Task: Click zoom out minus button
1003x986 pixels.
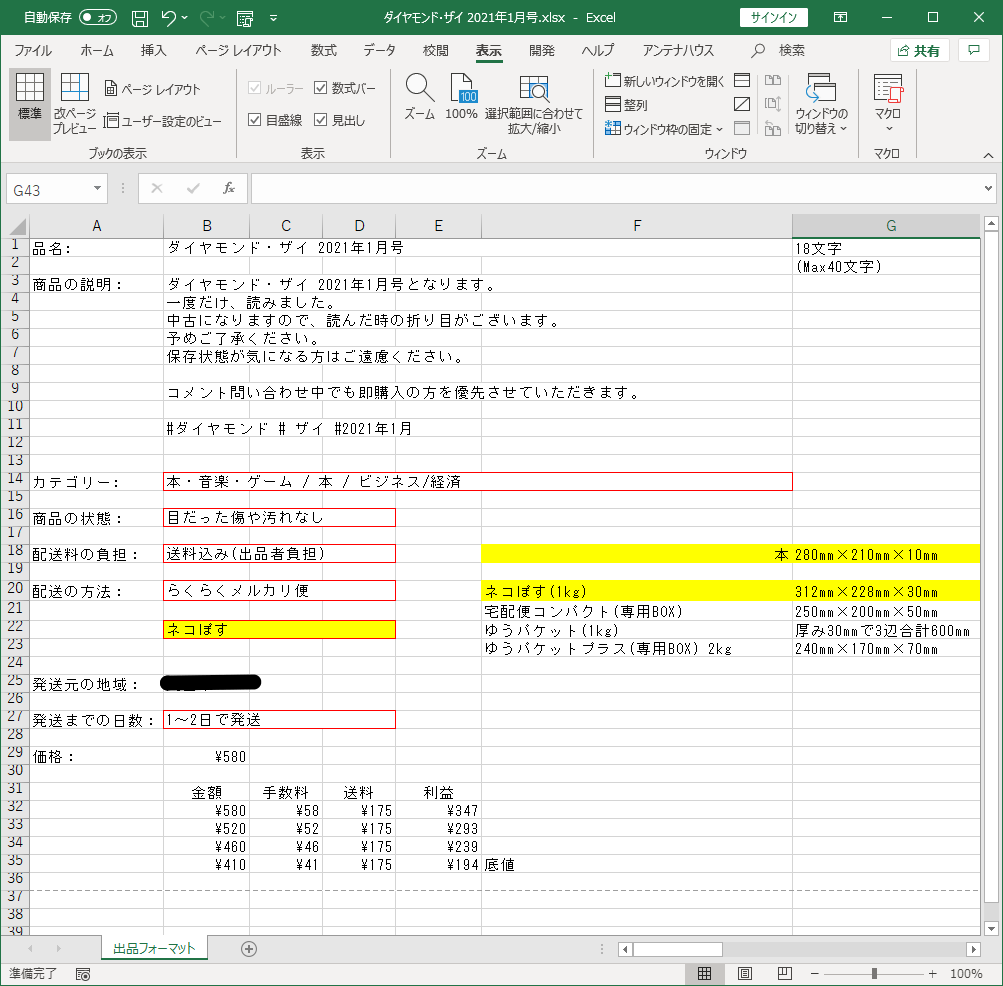Action: 814,974
